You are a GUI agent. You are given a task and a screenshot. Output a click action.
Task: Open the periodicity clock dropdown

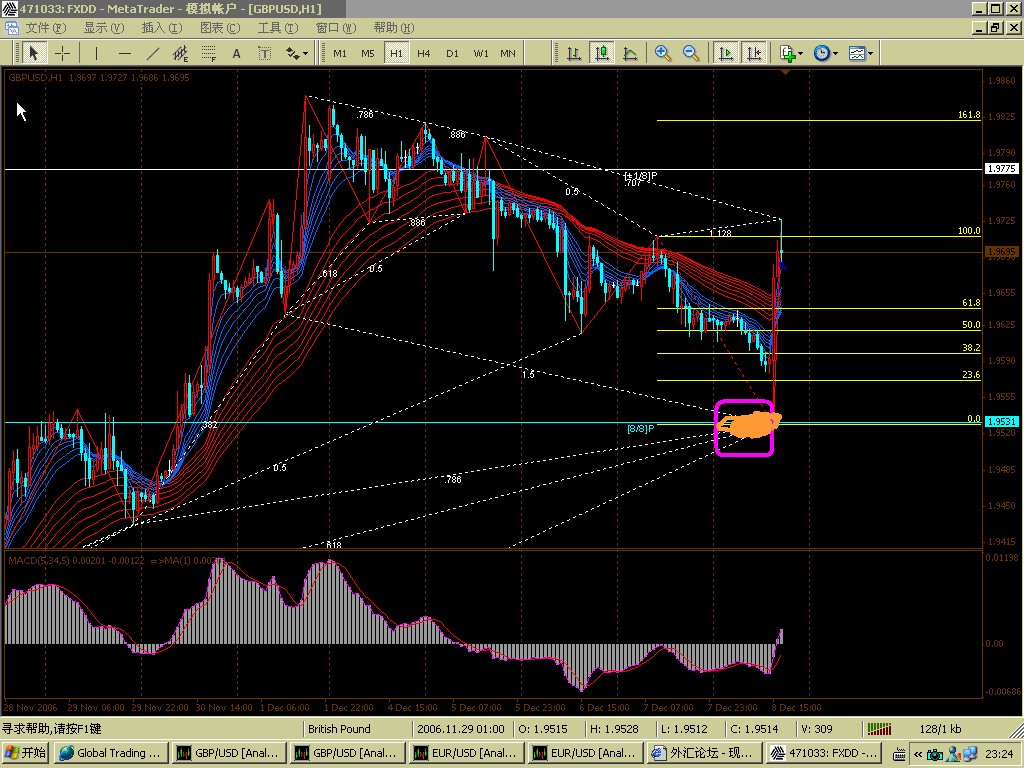[825, 53]
